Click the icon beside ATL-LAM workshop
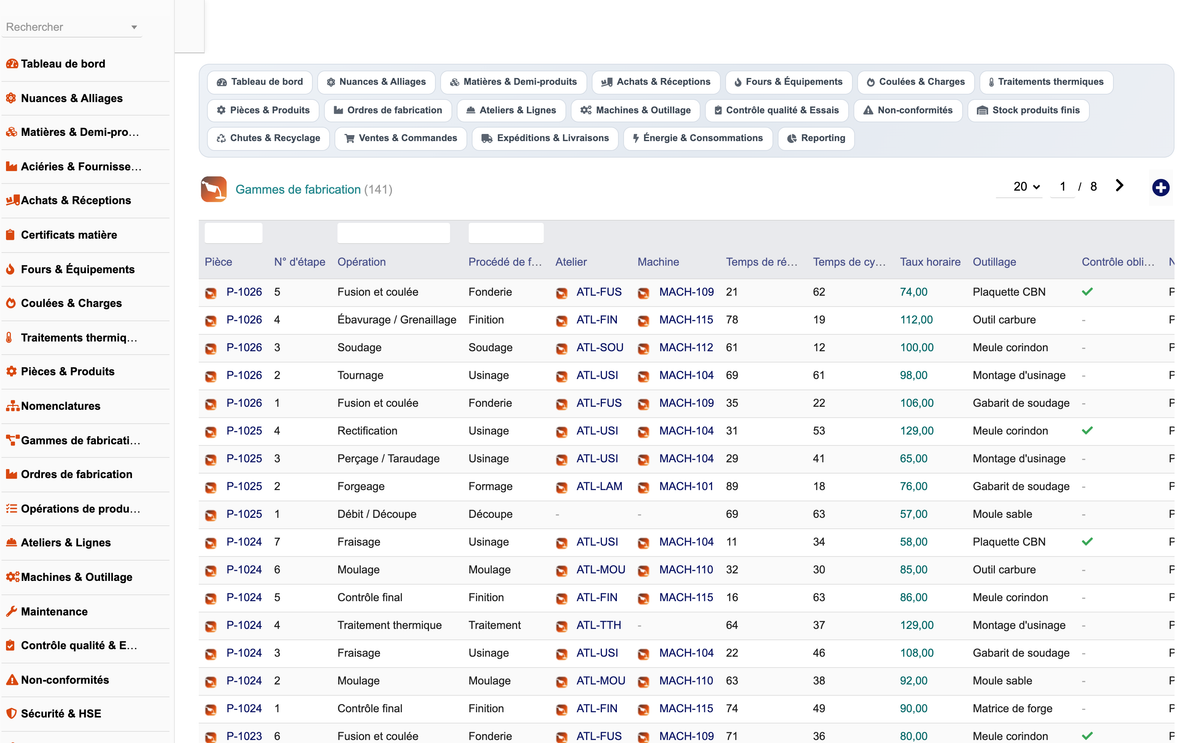This screenshot has width=1200, height=743. [x=562, y=487]
